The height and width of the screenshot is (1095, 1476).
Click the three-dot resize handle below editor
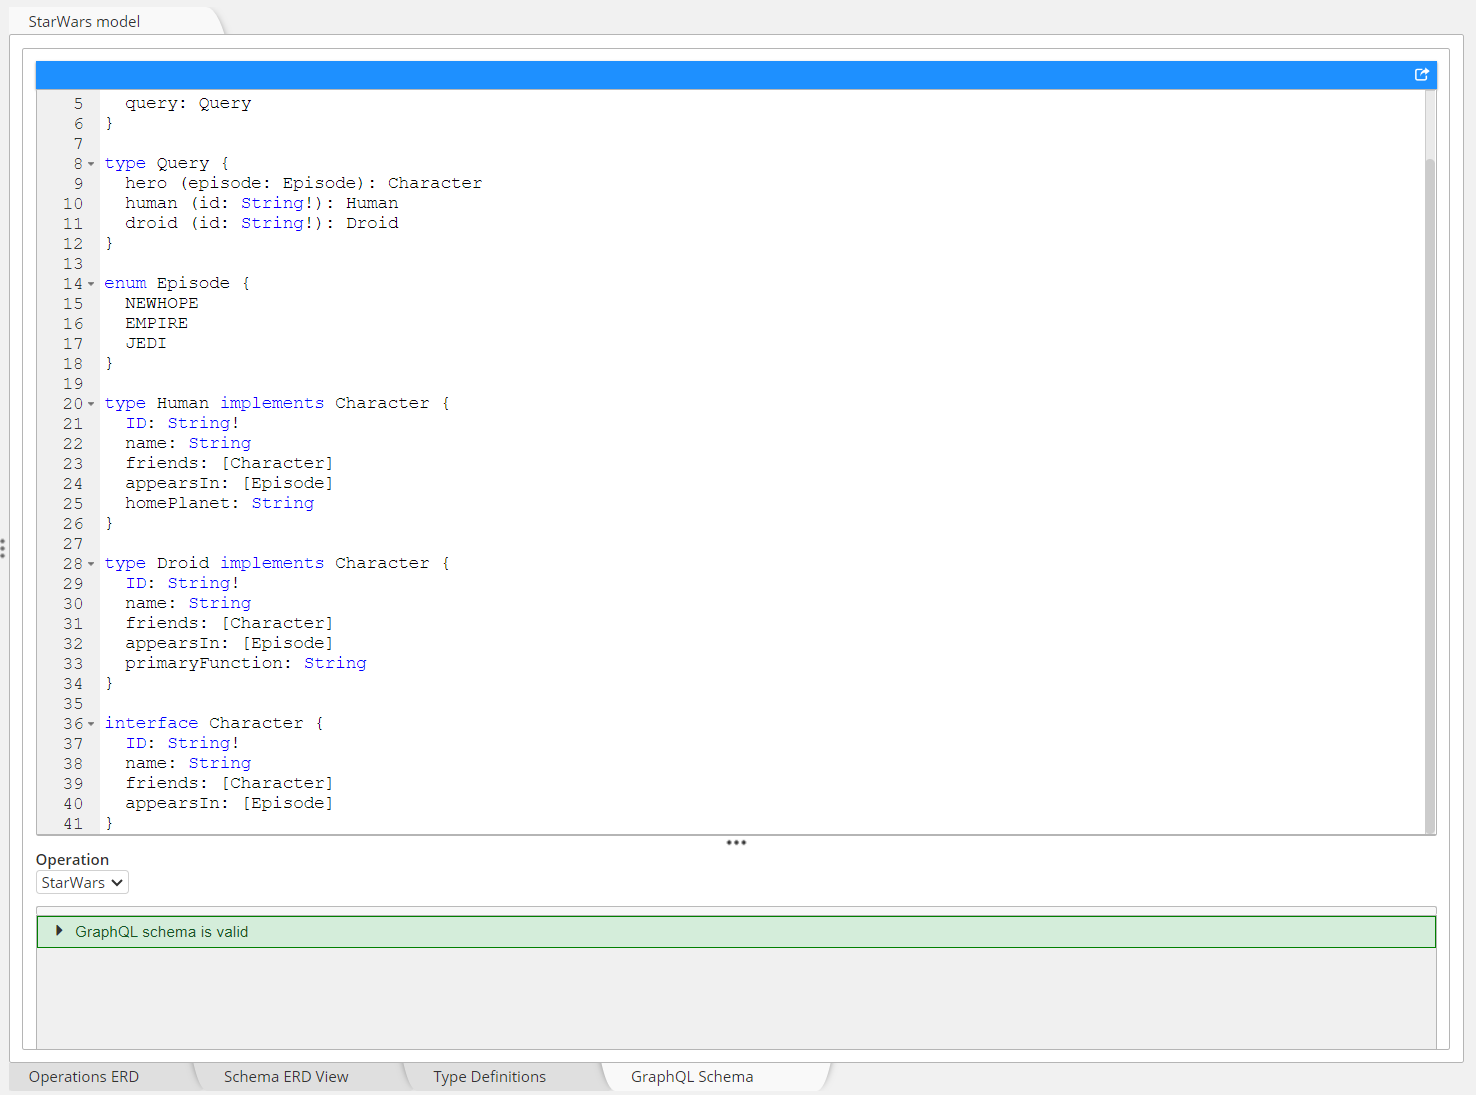(x=736, y=843)
